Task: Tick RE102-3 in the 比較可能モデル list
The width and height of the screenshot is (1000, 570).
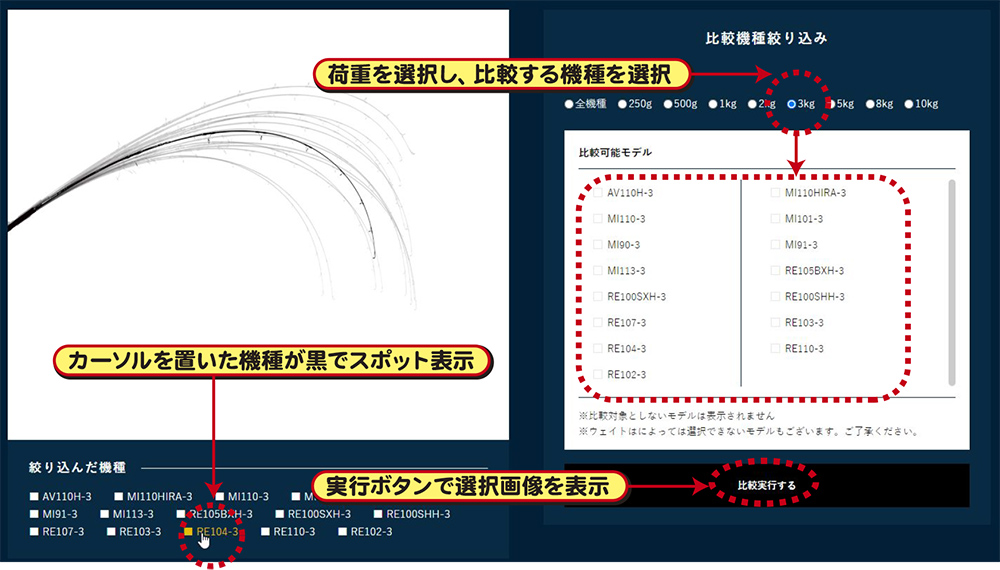Action: click(598, 375)
